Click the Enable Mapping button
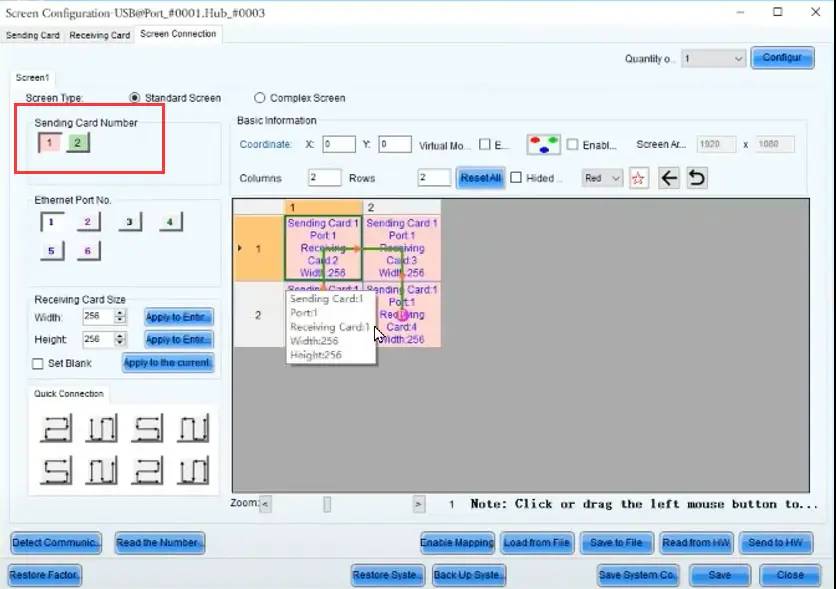This screenshot has height=589, width=836. coord(457,543)
